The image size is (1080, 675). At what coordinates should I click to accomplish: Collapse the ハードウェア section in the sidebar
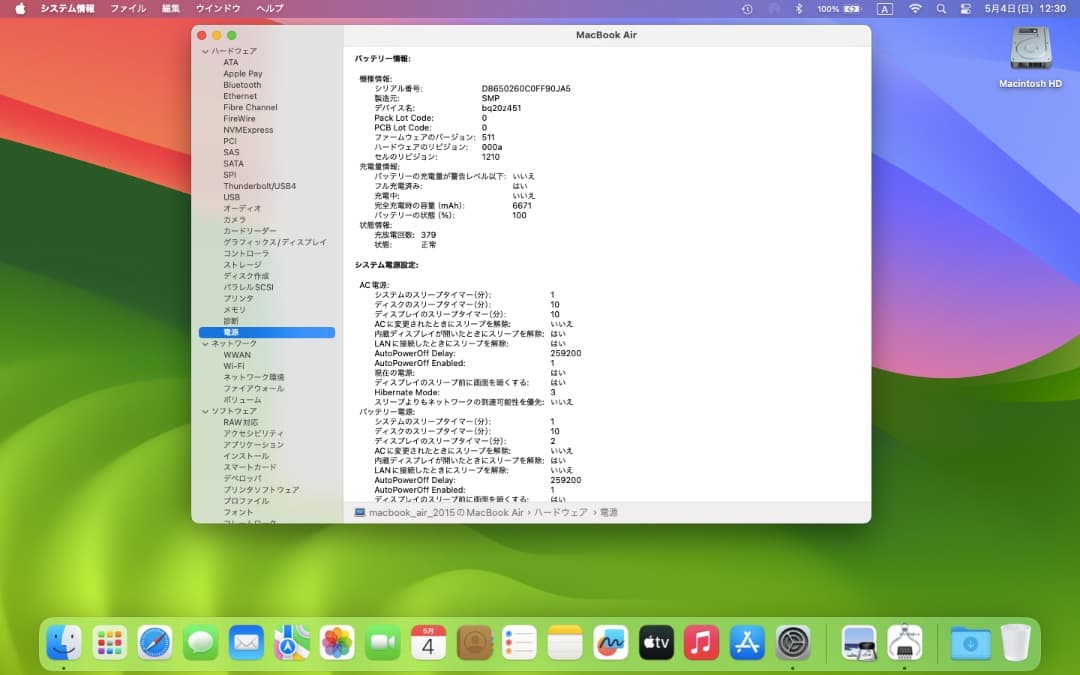[x=206, y=50]
